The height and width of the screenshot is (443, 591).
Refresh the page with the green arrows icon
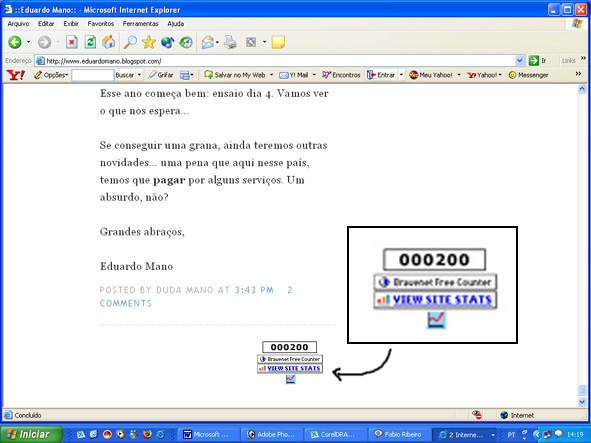point(90,42)
